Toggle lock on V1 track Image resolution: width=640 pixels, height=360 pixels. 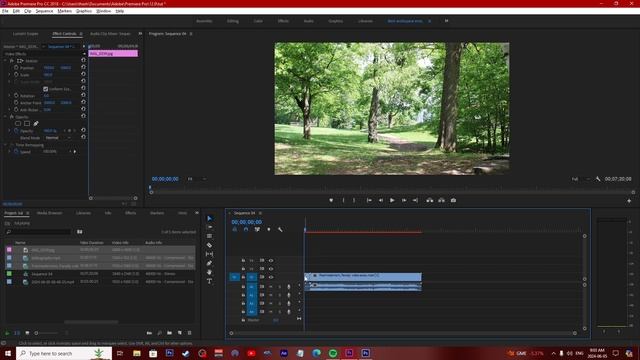point(243,277)
